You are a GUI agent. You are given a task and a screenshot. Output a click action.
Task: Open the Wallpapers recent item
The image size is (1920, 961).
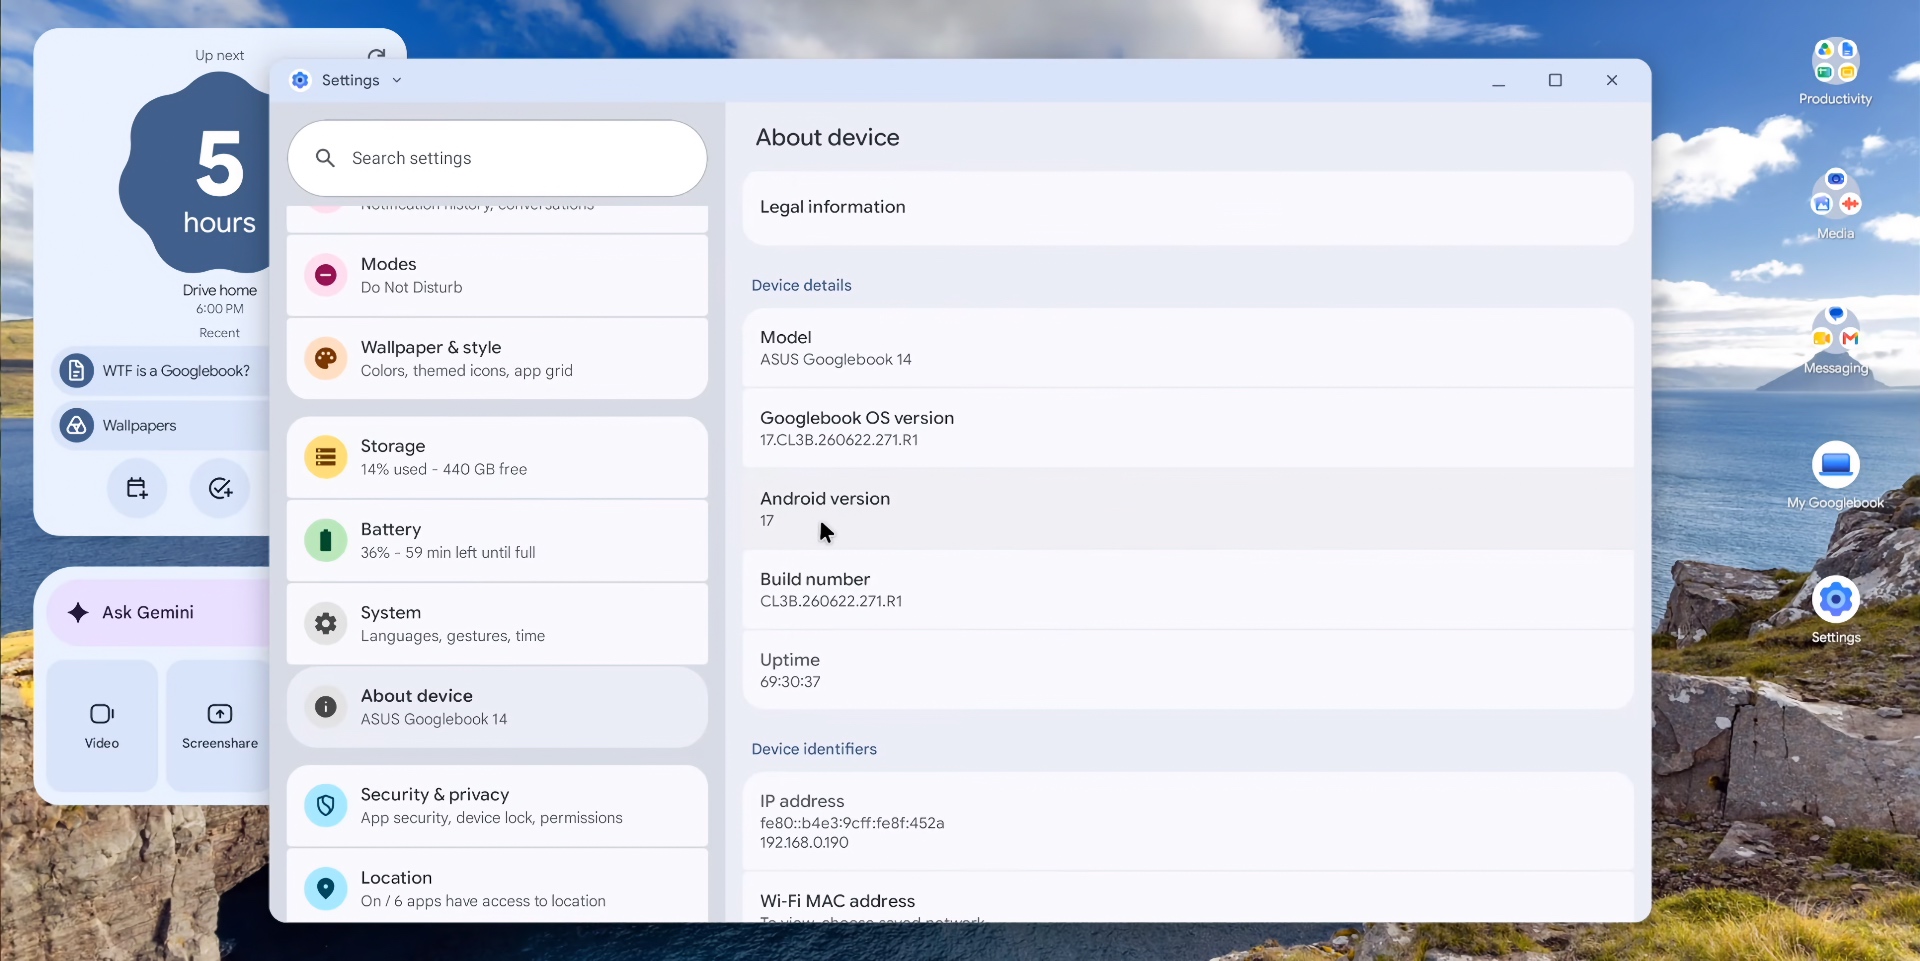(160, 425)
